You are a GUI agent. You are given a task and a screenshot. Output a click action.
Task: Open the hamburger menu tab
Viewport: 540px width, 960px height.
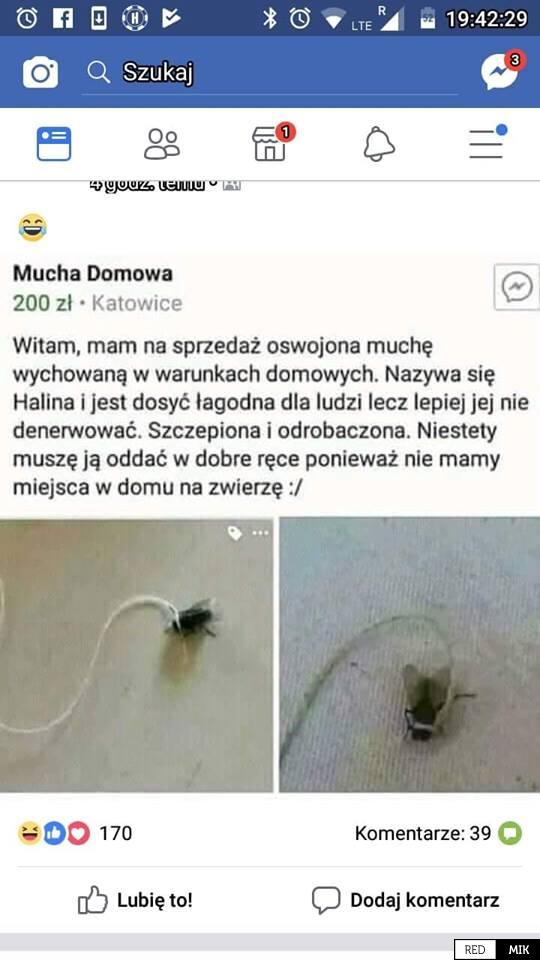[488, 142]
